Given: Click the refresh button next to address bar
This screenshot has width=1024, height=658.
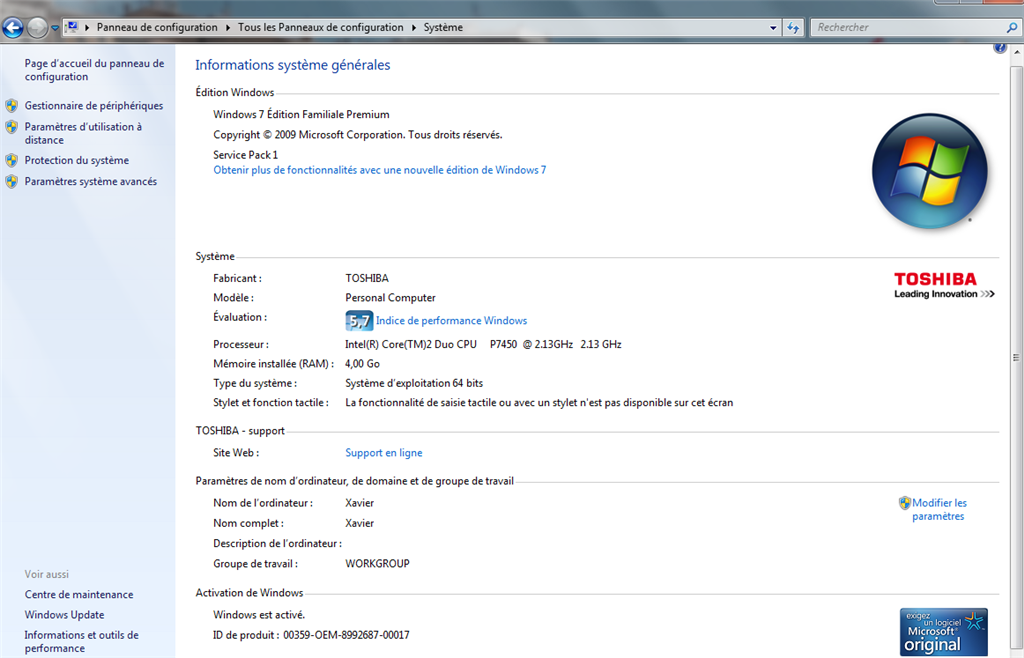Looking at the screenshot, I should (x=793, y=27).
